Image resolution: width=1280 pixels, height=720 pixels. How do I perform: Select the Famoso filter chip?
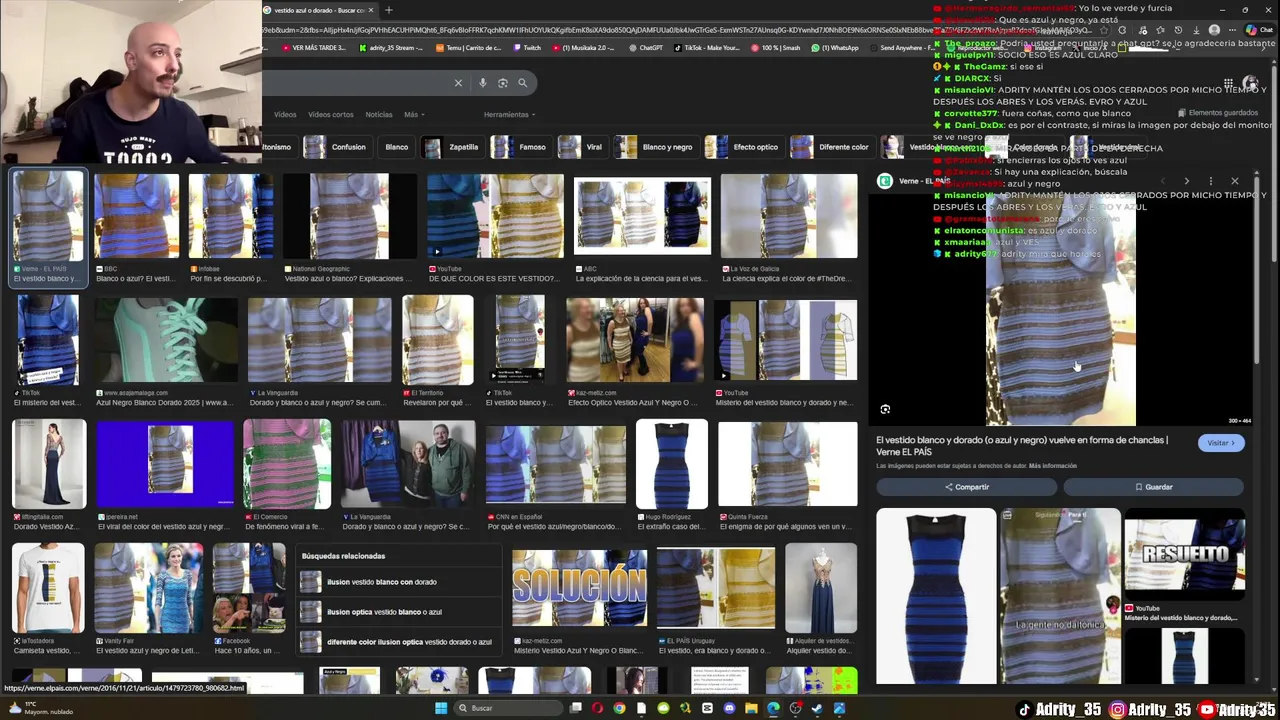[x=520, y=147]
